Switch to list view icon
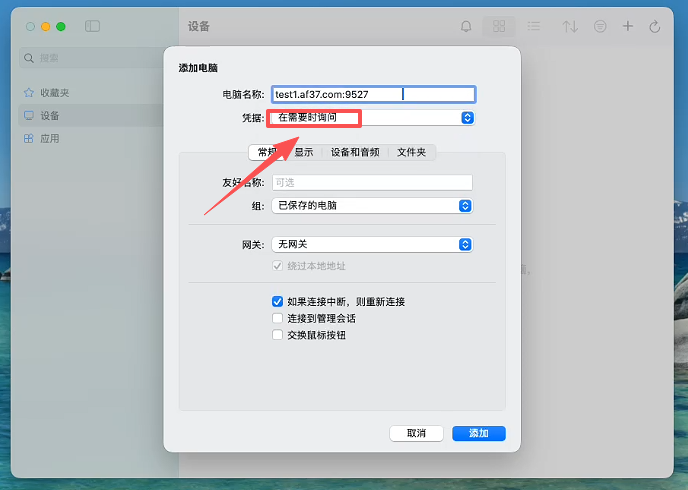Viewport: 688px width, 490px height. [534, 27]
